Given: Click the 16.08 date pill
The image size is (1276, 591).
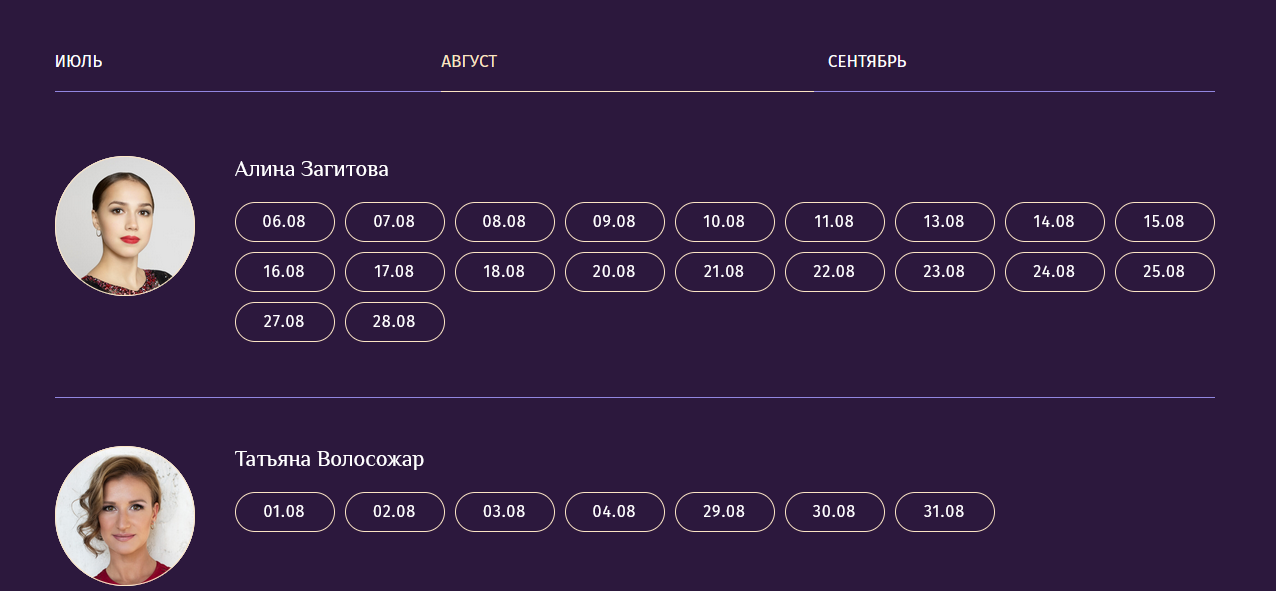Looking at the screenshot, I should [285, 272].
